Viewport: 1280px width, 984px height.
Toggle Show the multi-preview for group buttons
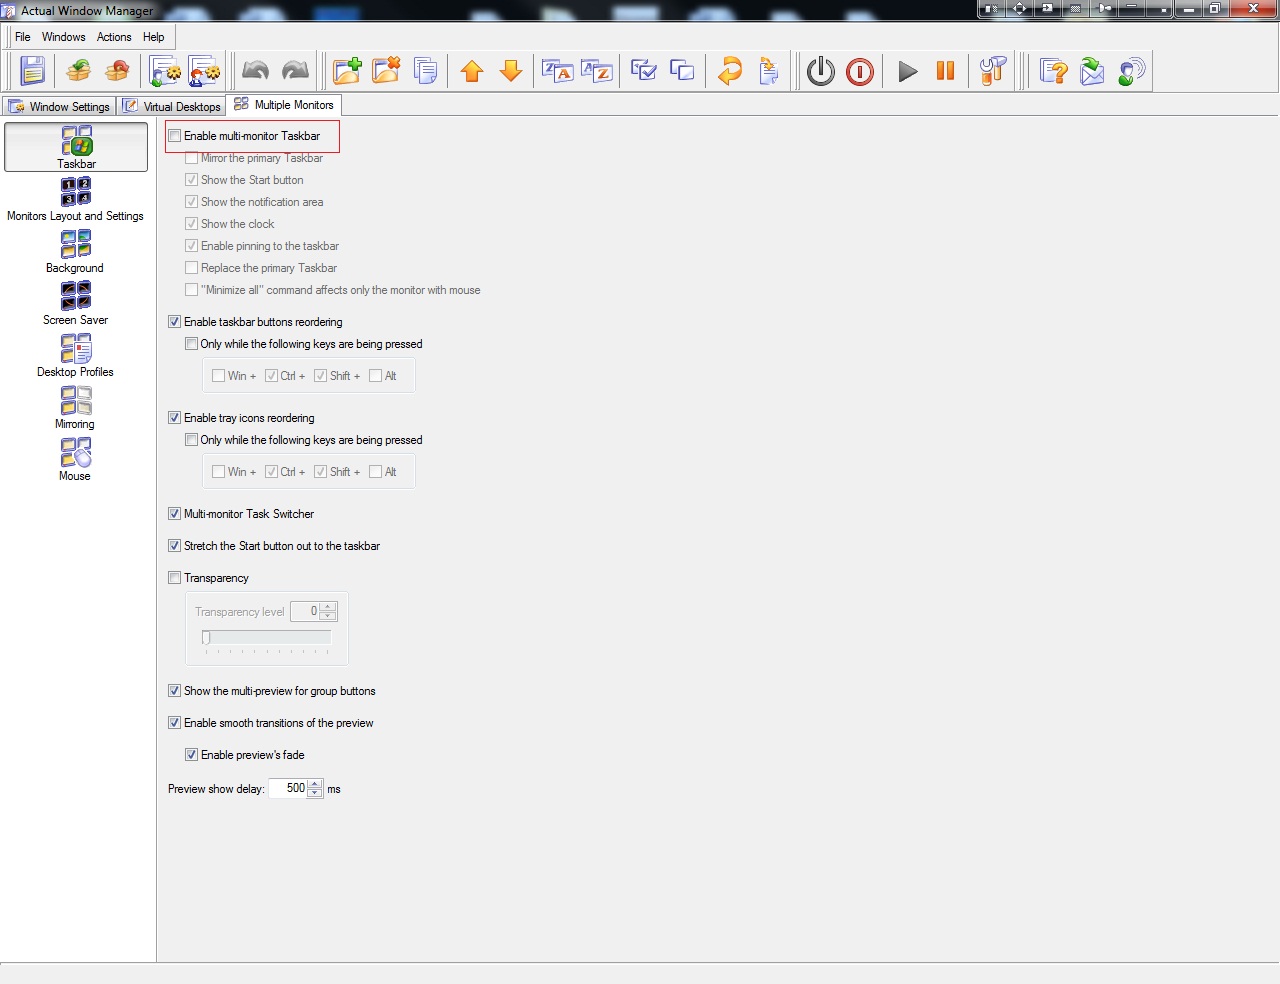(175, 691)
